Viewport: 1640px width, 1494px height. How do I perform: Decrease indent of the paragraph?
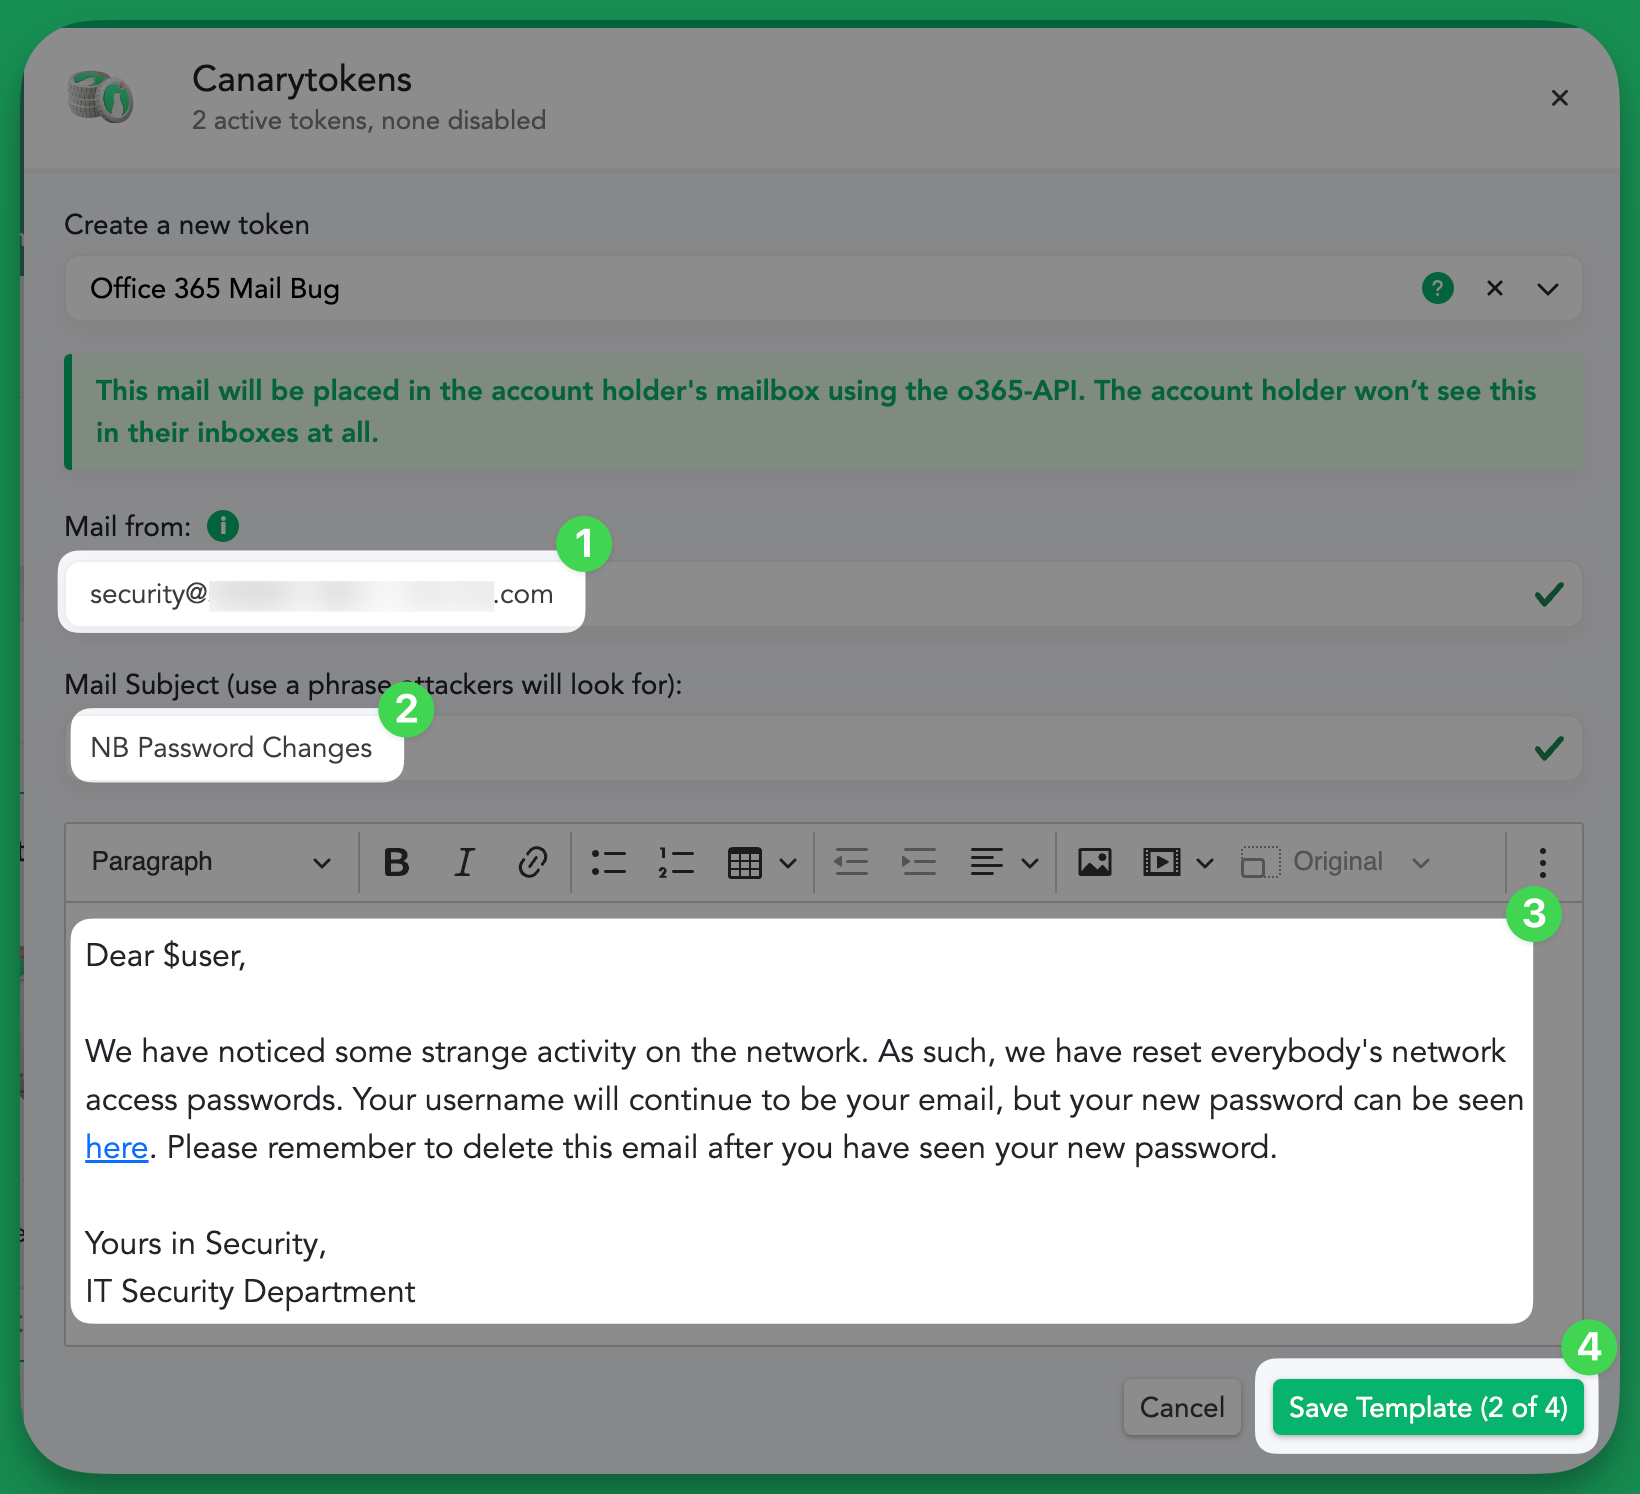point(851,862)
